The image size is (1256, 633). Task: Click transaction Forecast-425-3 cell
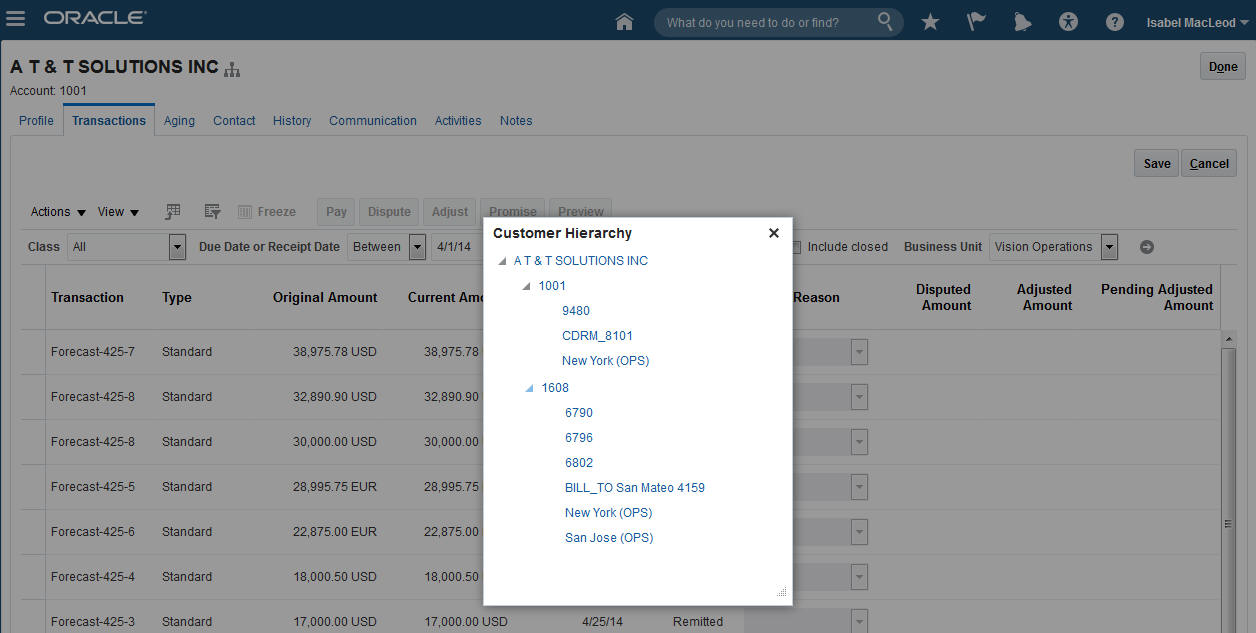93,622
